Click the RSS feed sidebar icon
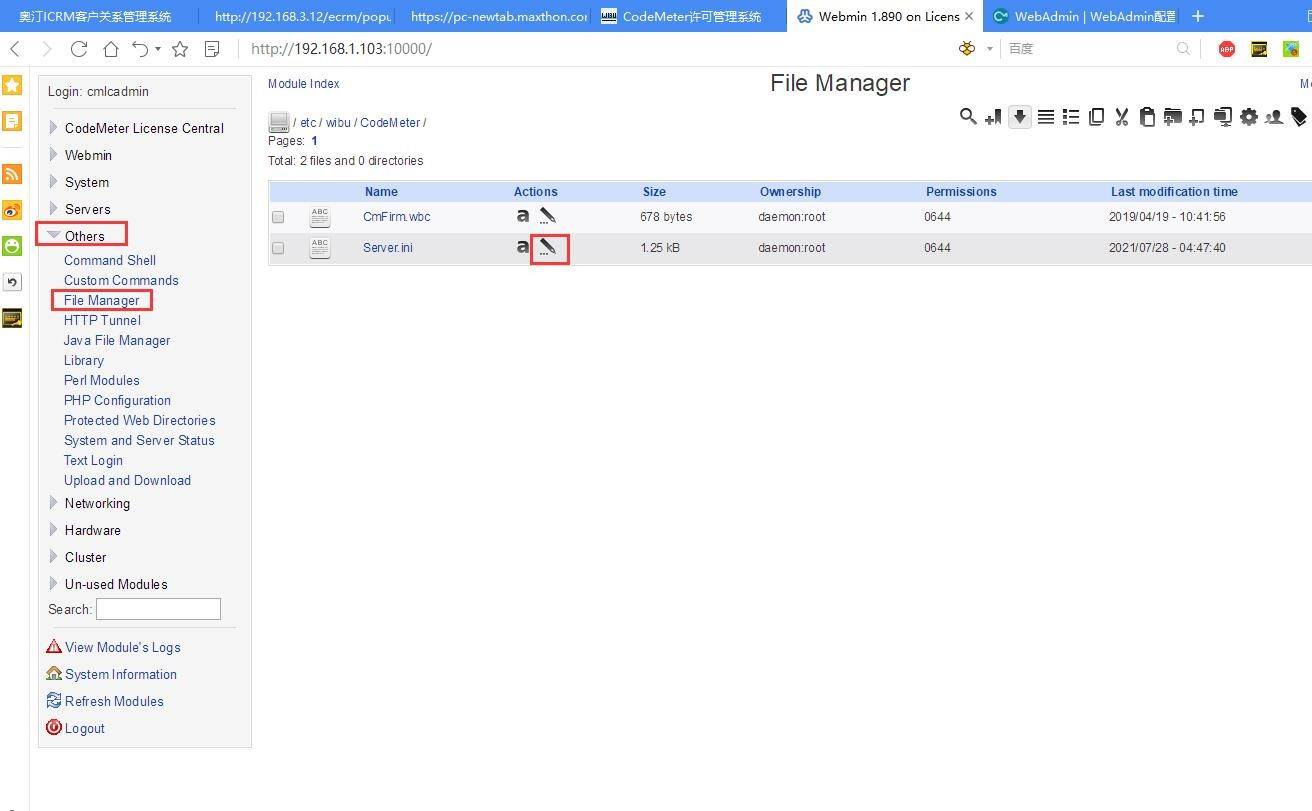 [12, 174]
